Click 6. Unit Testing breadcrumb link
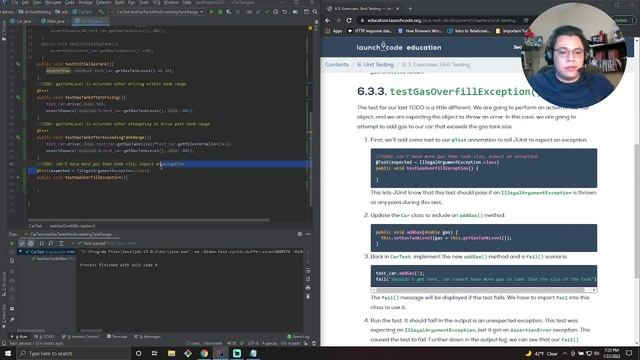 (x=375, y=64)
